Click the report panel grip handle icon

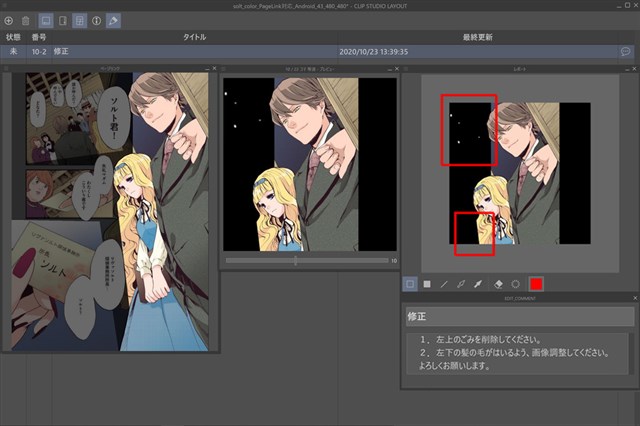(406, 69)
